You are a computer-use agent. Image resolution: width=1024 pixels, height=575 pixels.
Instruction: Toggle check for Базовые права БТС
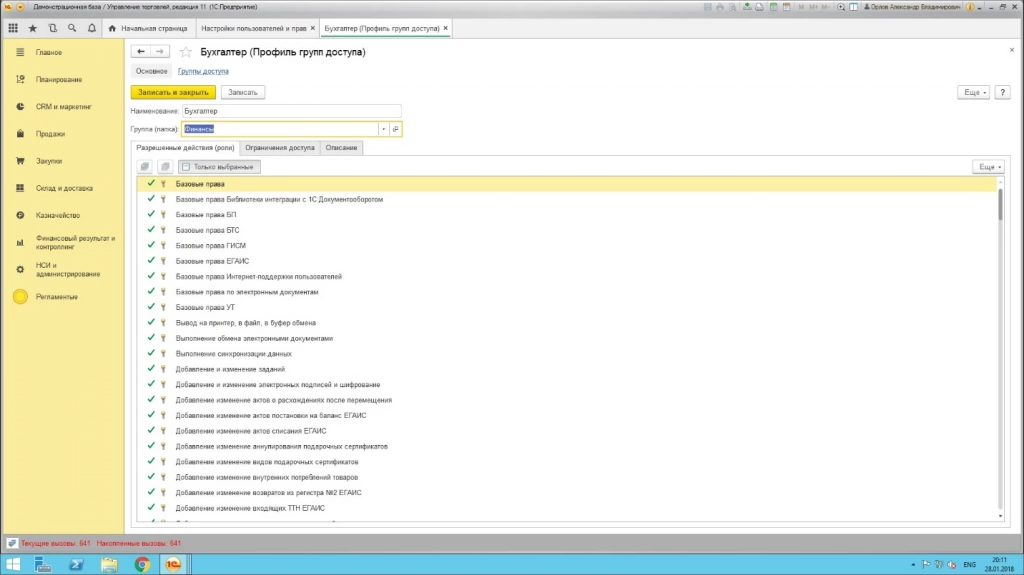[151, 230]
